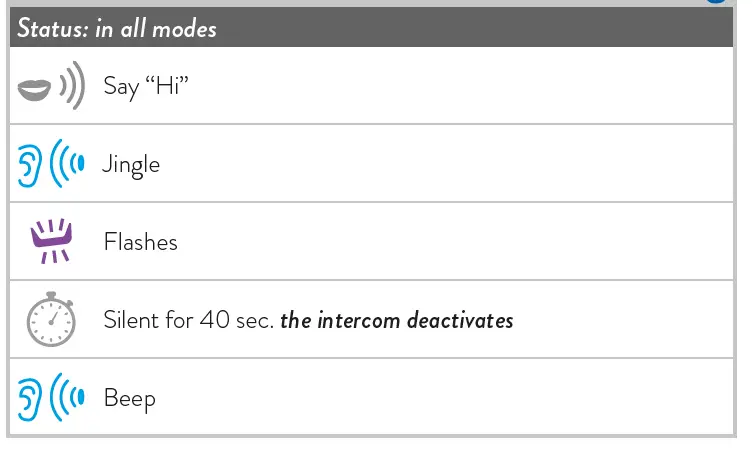This screenshot has width=752, height=452.
Task: Select the blue ear icon beside Jingle
Action: pyautogui.click(x=29, y=165)
